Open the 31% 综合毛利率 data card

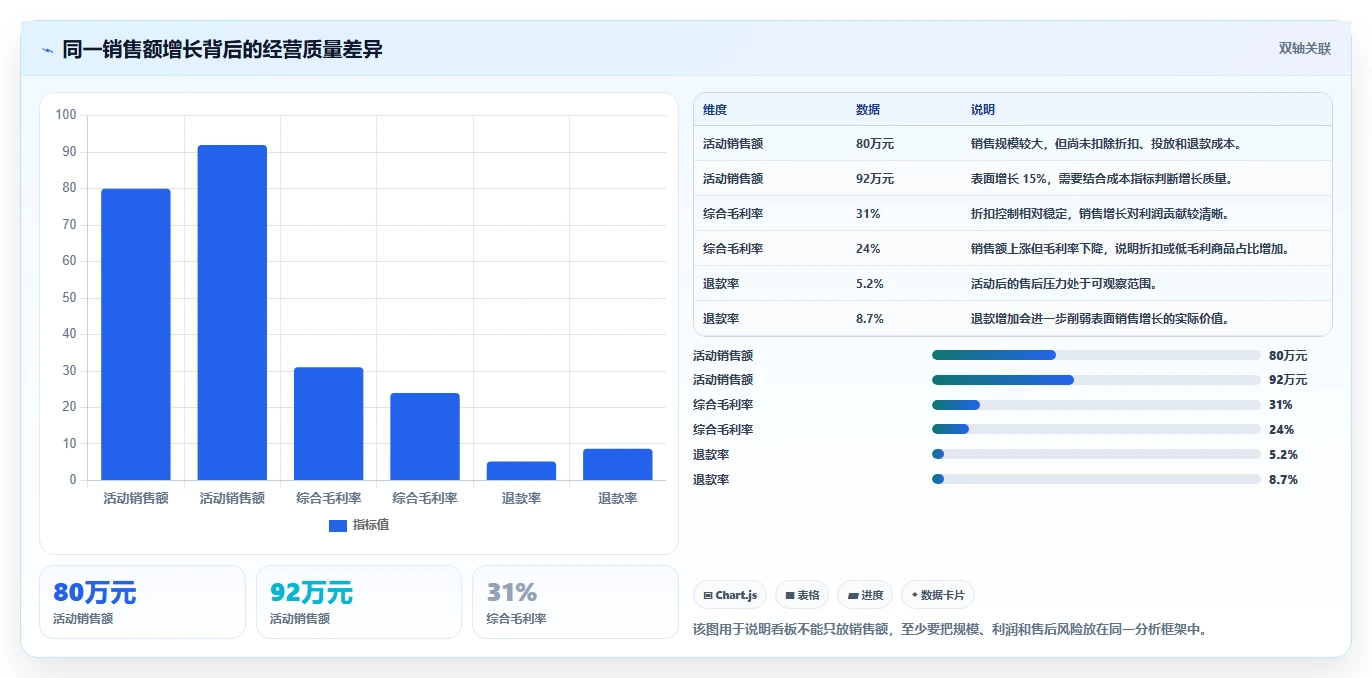point(575,602)
